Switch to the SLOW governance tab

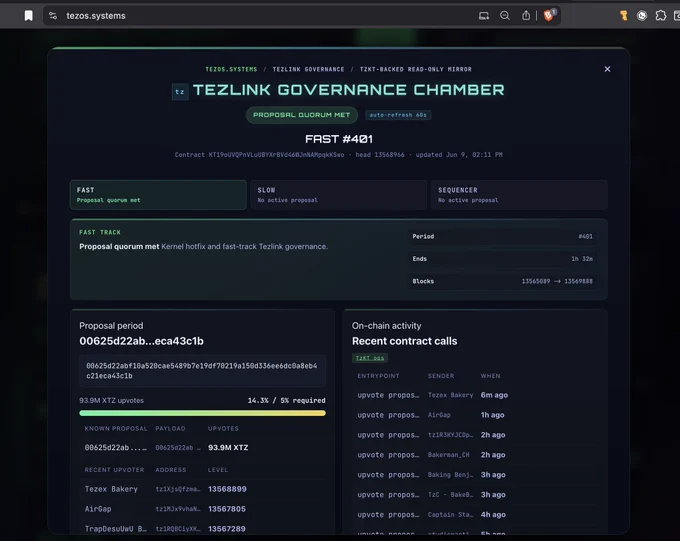pyautogui.click(x=339, y=195)
